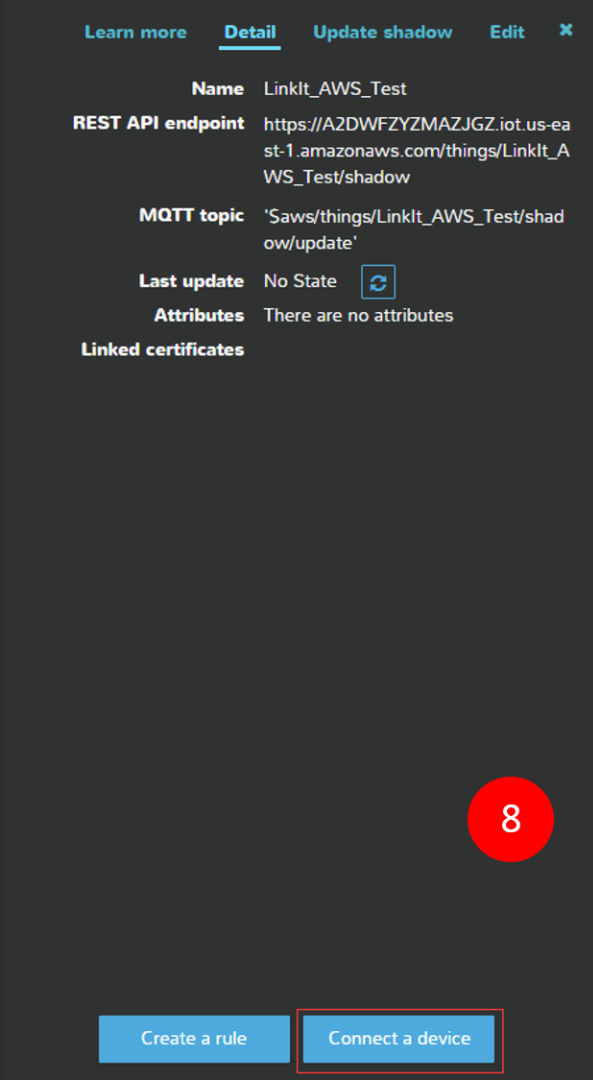This screenshot has width=593, height=1080.
Task: Select the MQTT topic value text
Action: point(414,229)
